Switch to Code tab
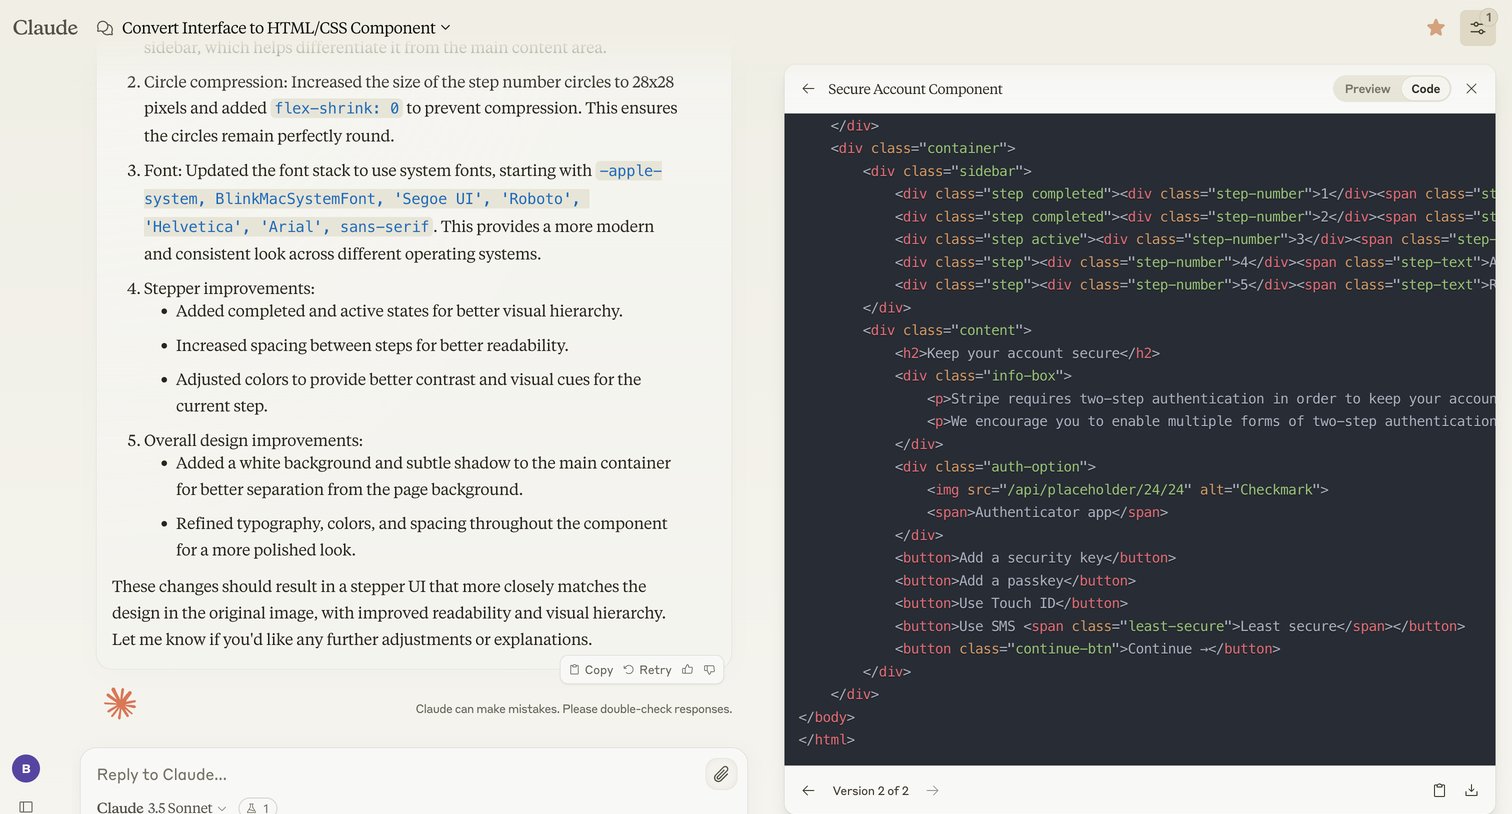The width and height of the screenshot is (1512, 814). [1425, 89]
